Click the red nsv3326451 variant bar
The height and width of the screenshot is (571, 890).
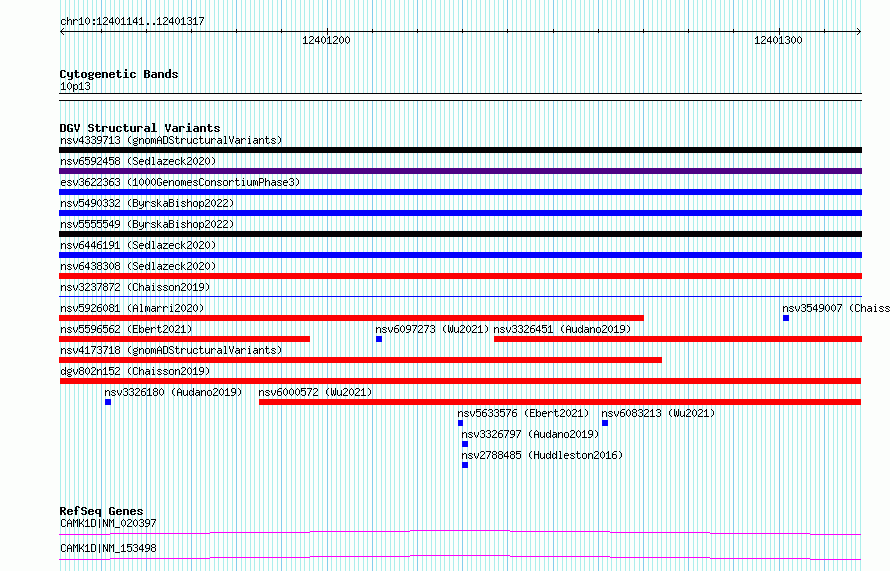(678, 339)
